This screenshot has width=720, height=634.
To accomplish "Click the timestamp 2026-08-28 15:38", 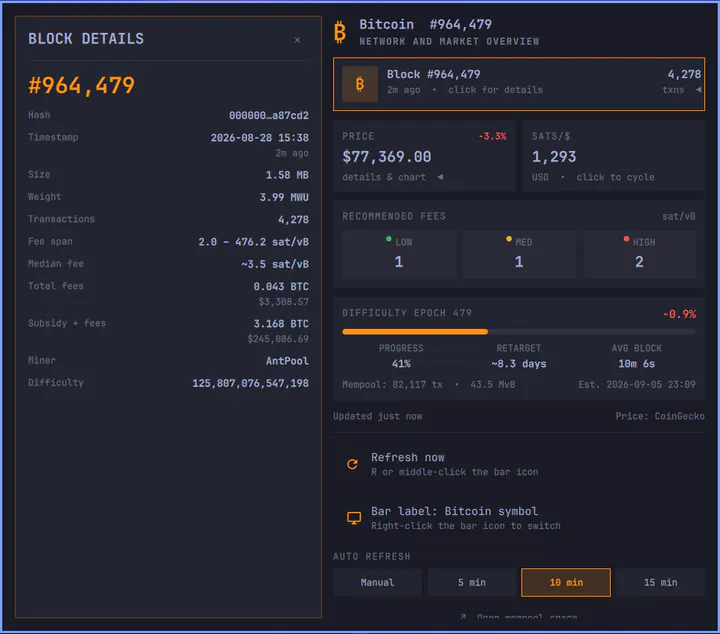I will pos(259,138).
